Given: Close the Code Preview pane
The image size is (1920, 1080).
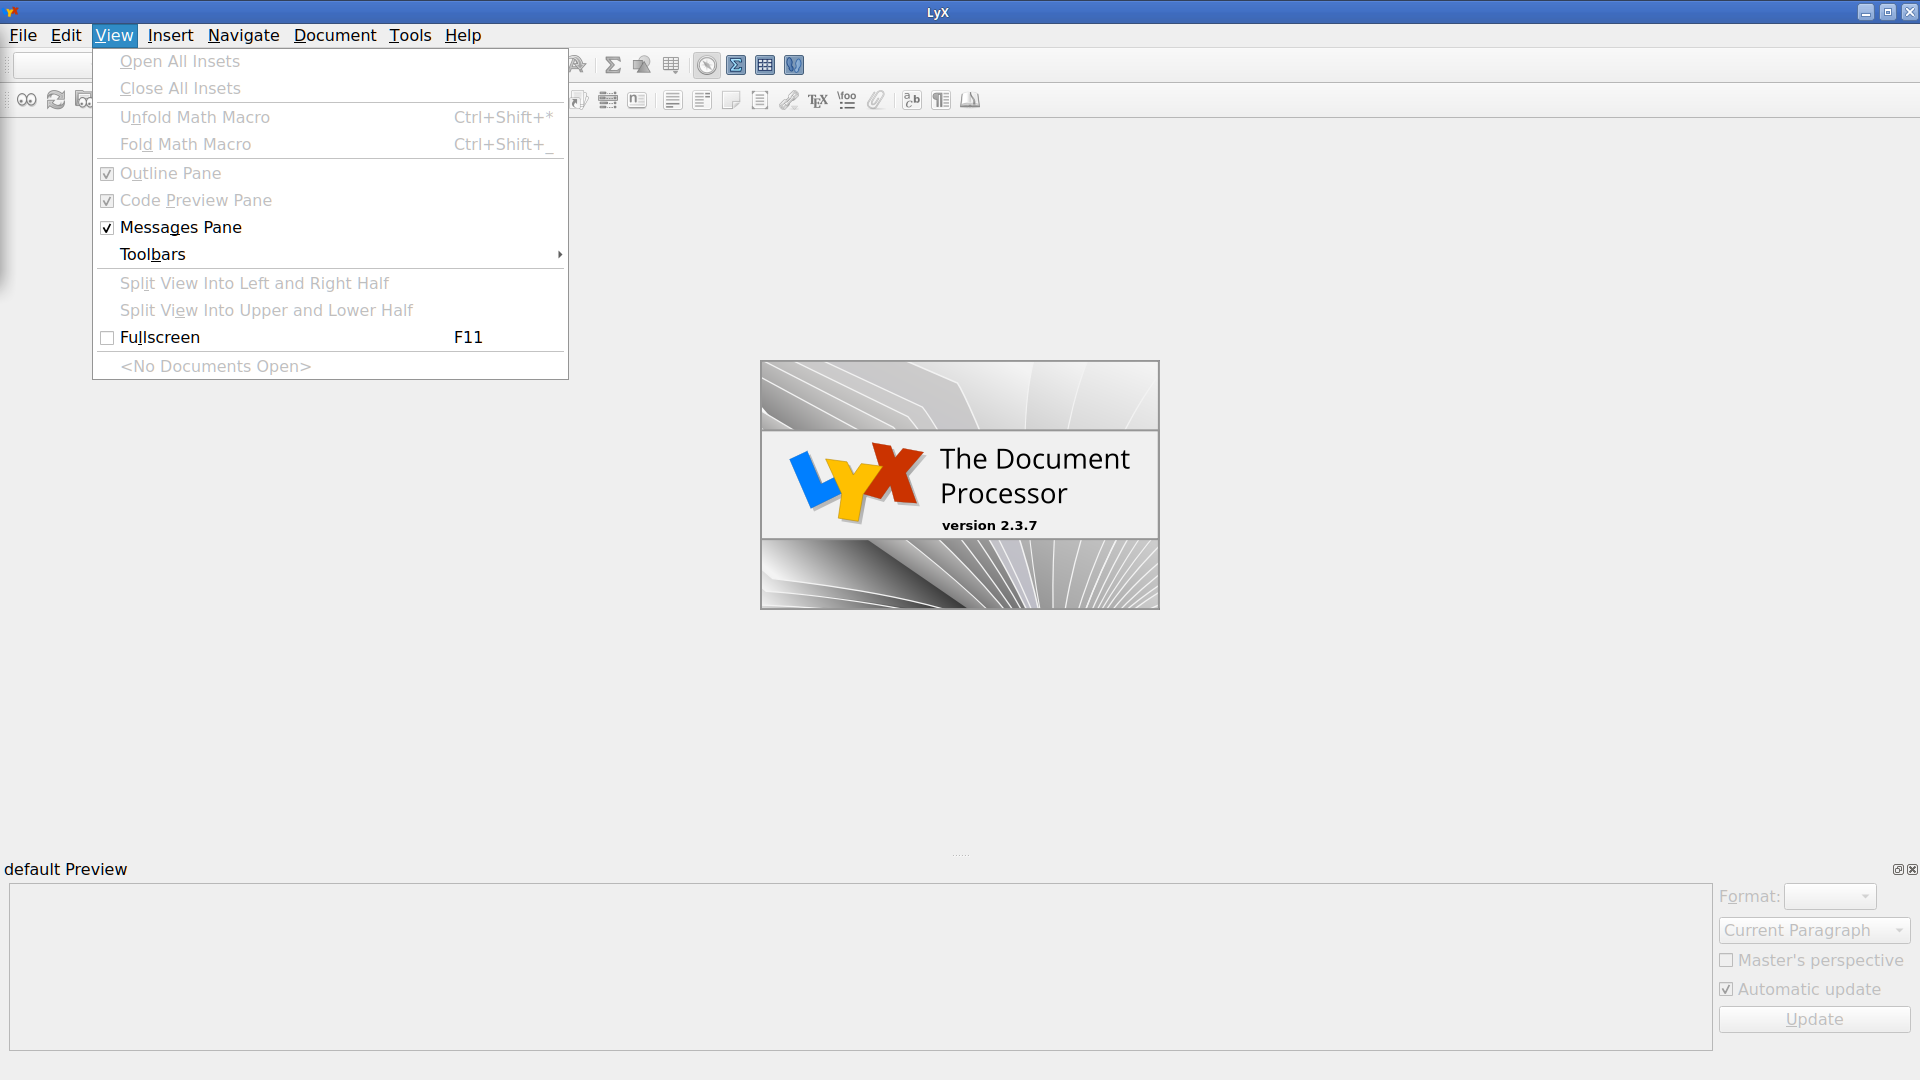Looking at the screenshot, I should point(1912,870).
